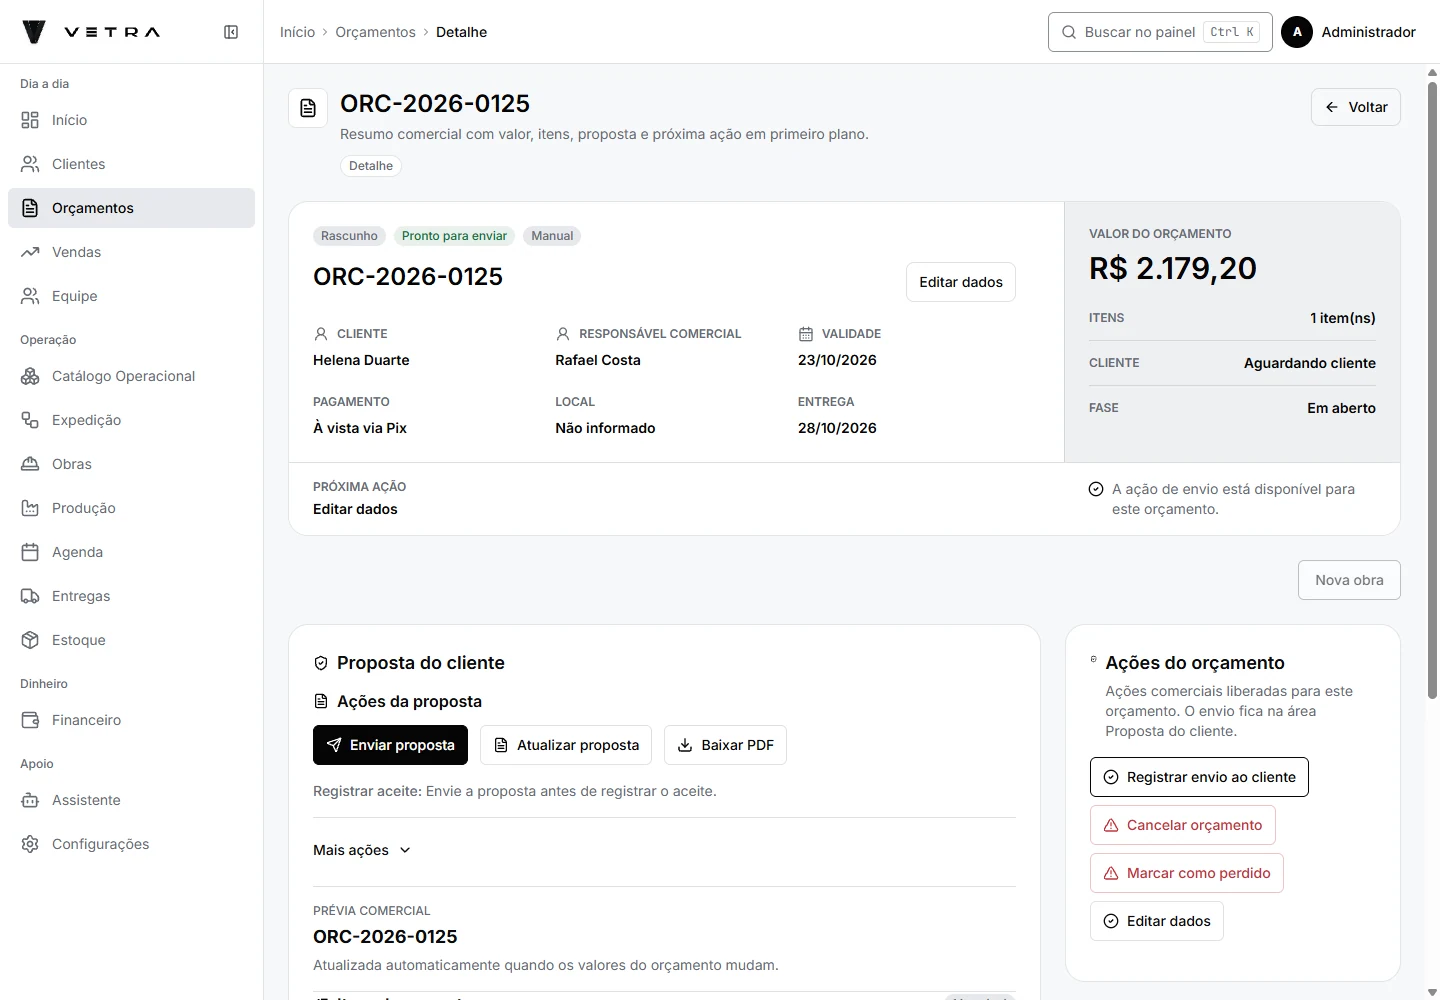Click the Vetra logo icon

(34, 32)
